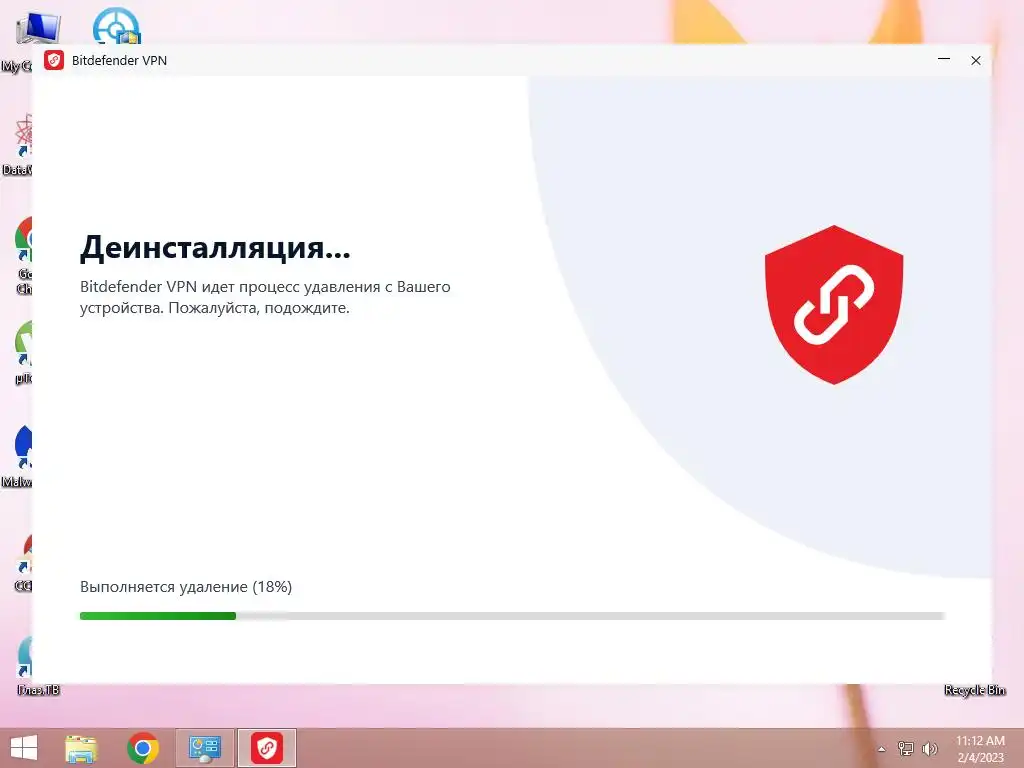Select Bitdefender VPN taskbar button

267,748
